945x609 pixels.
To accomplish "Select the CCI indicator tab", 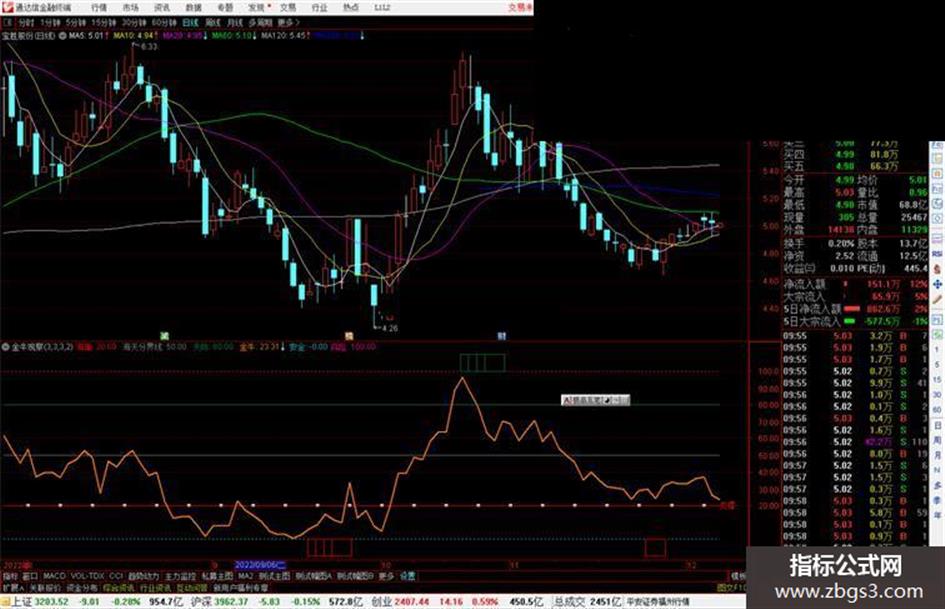I will [x=116, y=576].
